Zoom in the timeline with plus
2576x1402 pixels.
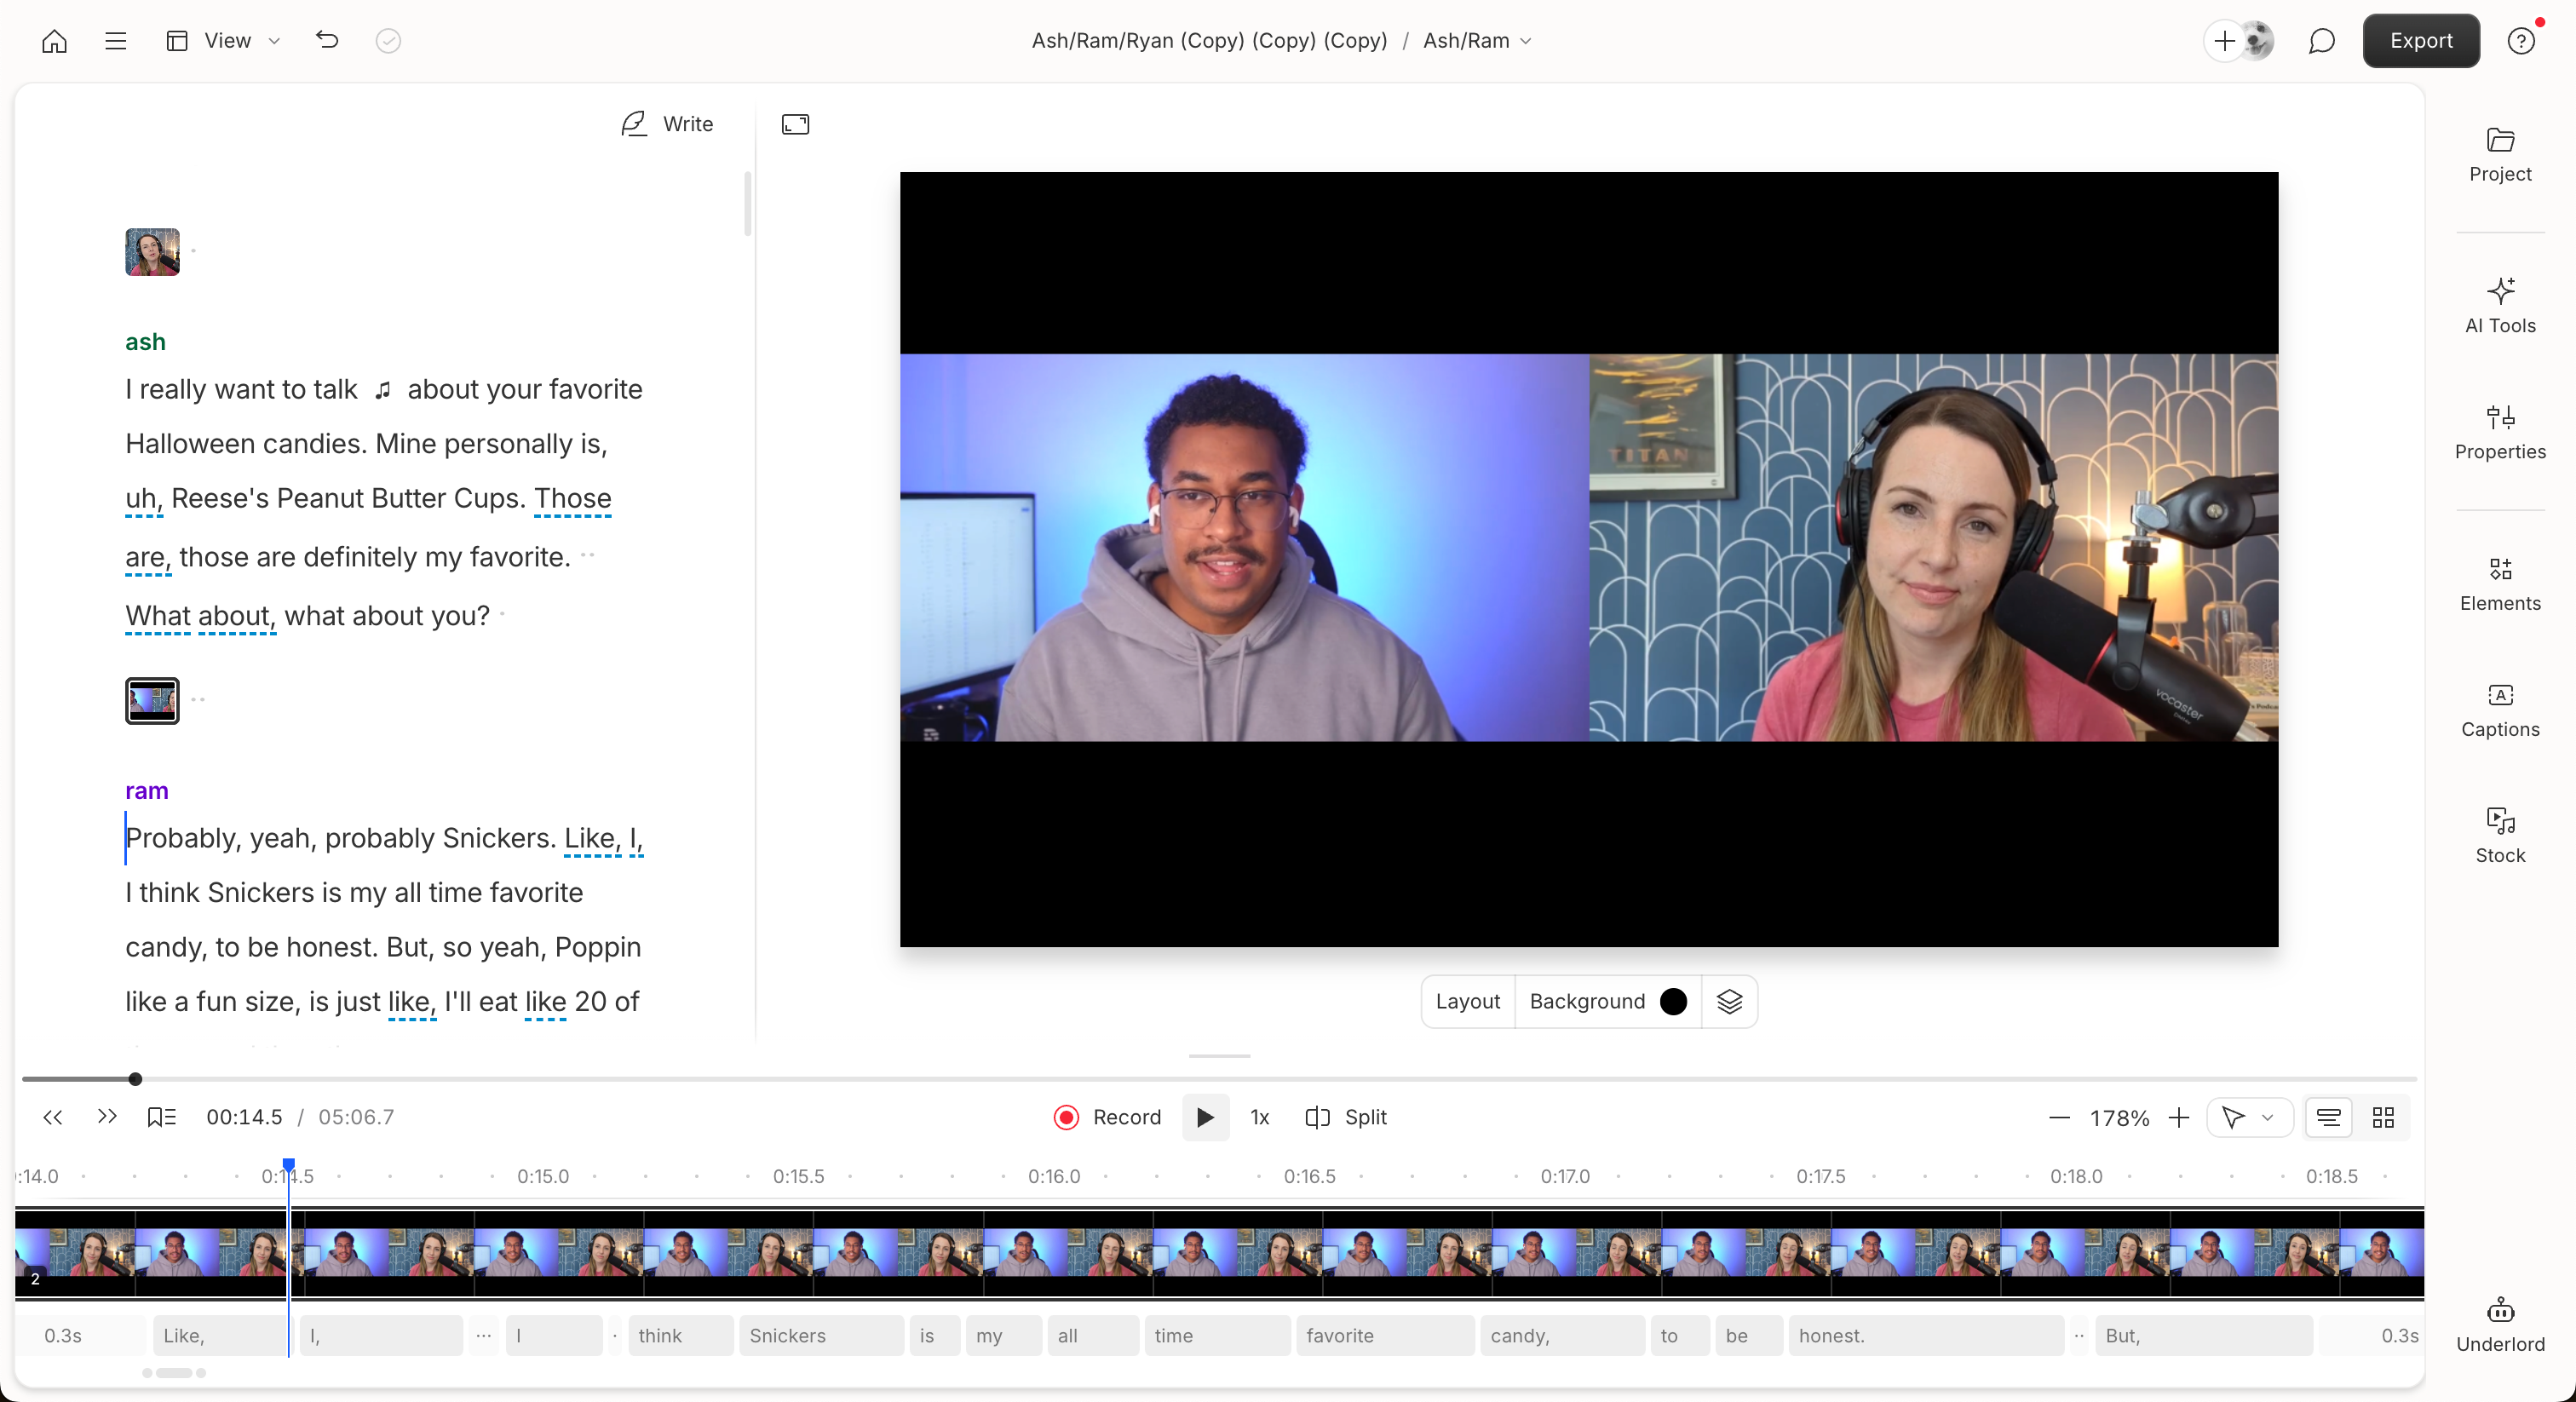click(2178, 1117)
